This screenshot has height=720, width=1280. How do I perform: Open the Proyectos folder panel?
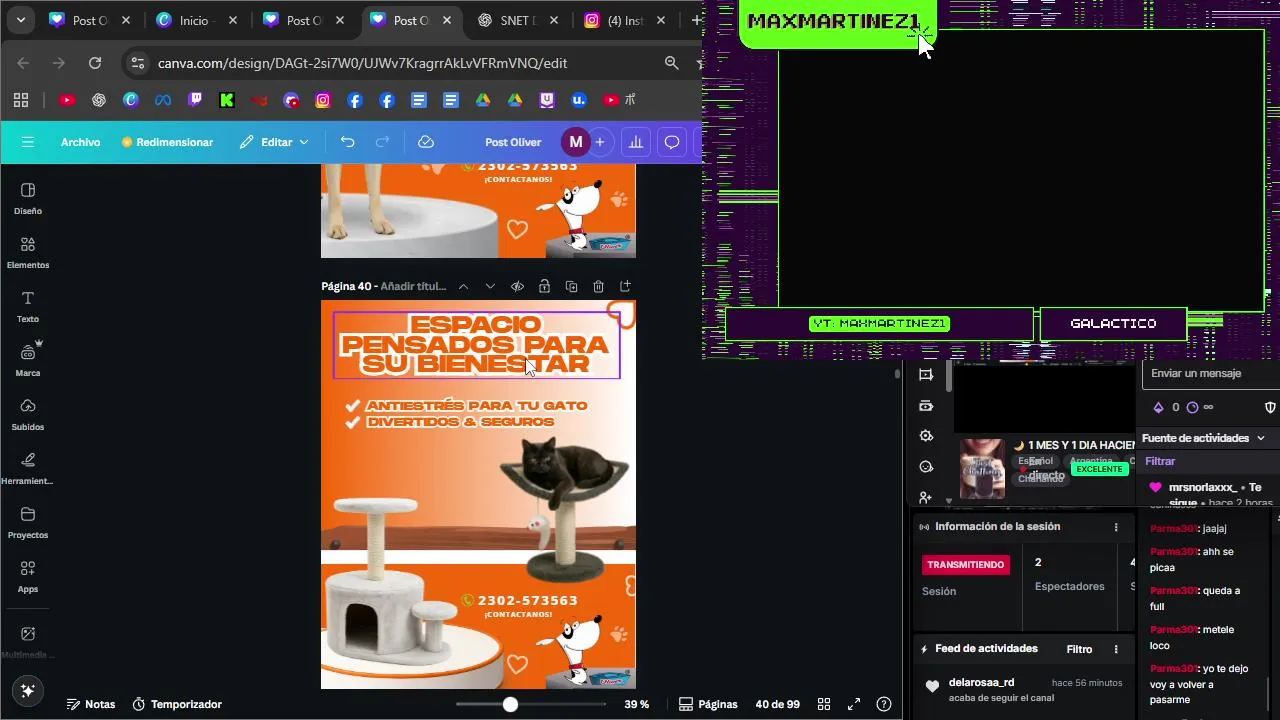click(x=28, y=523)
